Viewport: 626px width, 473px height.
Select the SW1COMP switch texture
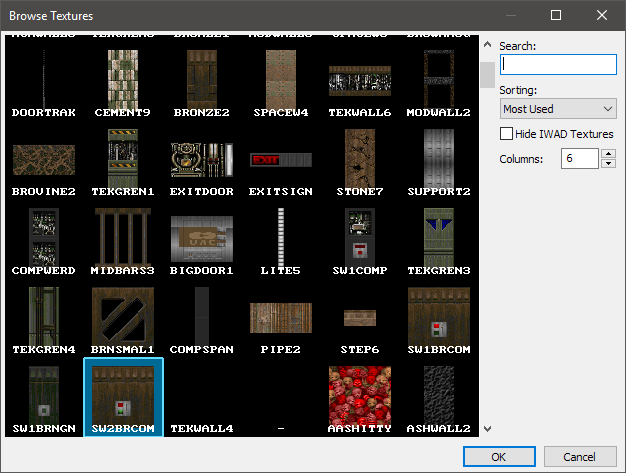coord(359,238)
